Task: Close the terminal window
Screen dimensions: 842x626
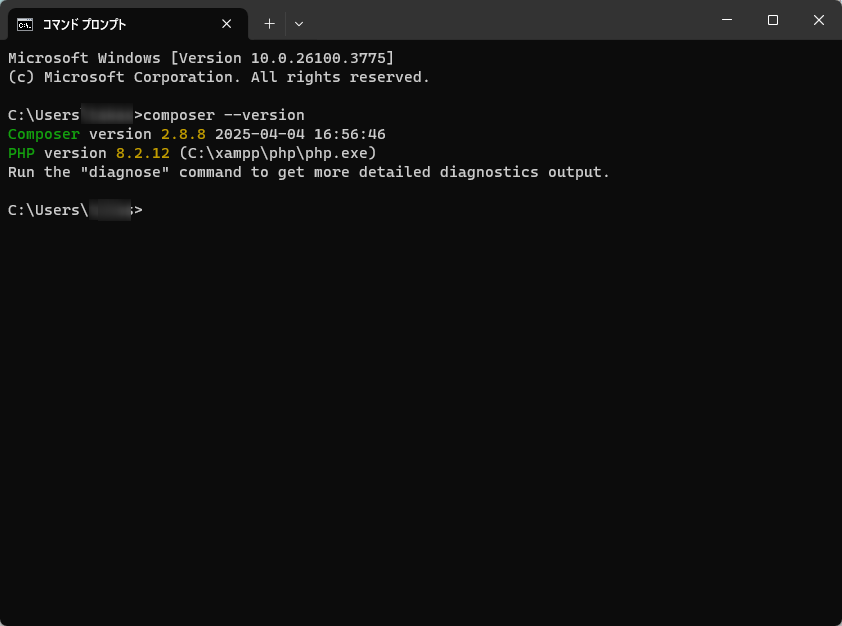Action: click(x=819, y=20)
